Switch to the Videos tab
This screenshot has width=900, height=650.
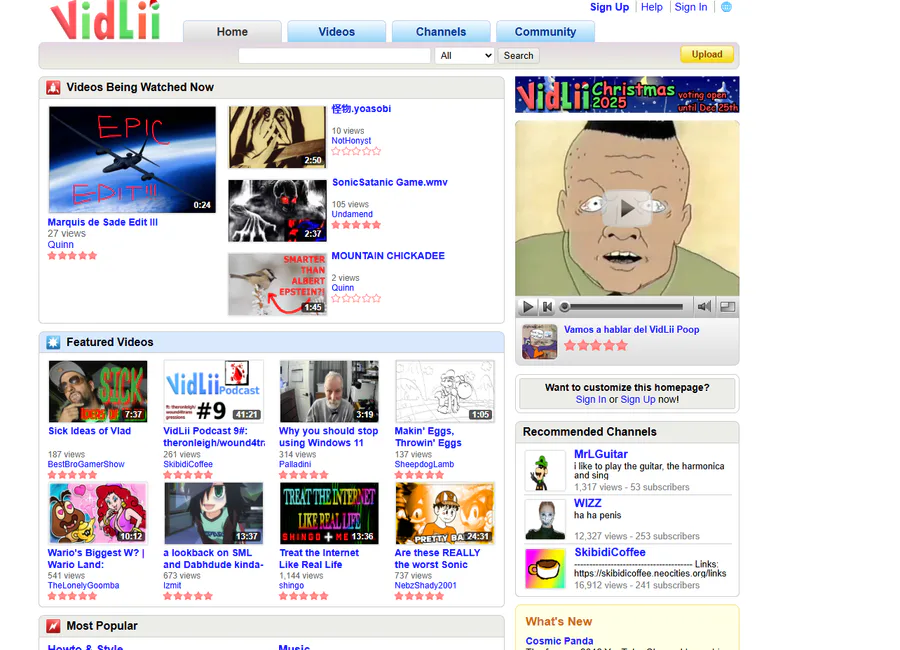[336, 32]
